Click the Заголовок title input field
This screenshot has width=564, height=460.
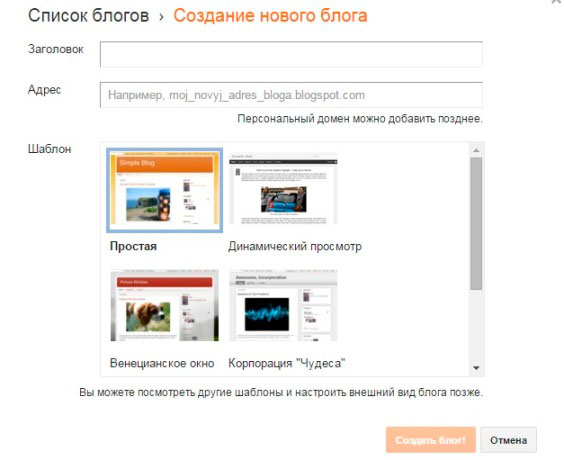291,54
